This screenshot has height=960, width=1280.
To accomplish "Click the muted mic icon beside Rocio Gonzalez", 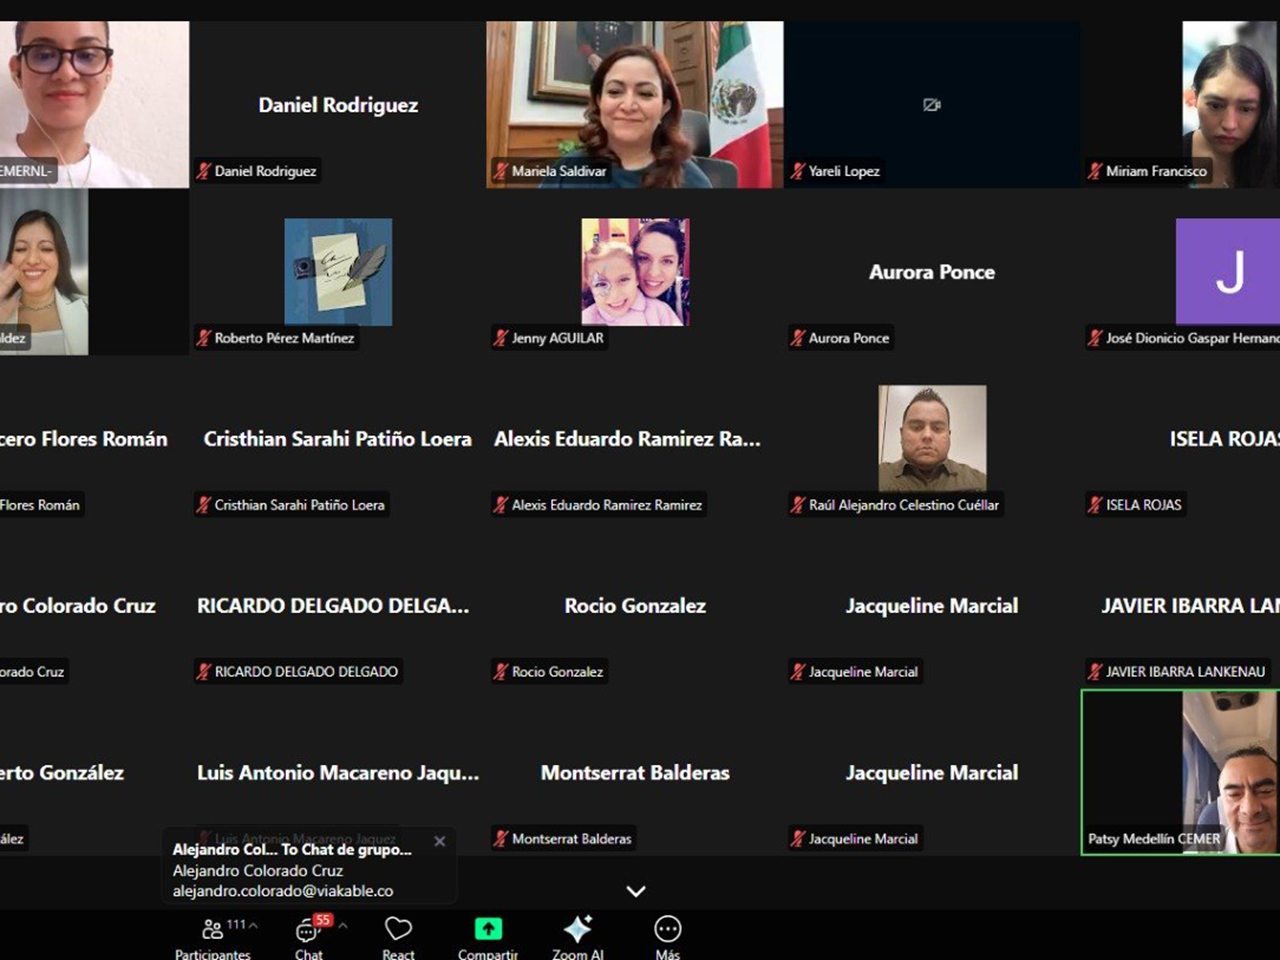I will pyautogui.click(x=501, y=672).
